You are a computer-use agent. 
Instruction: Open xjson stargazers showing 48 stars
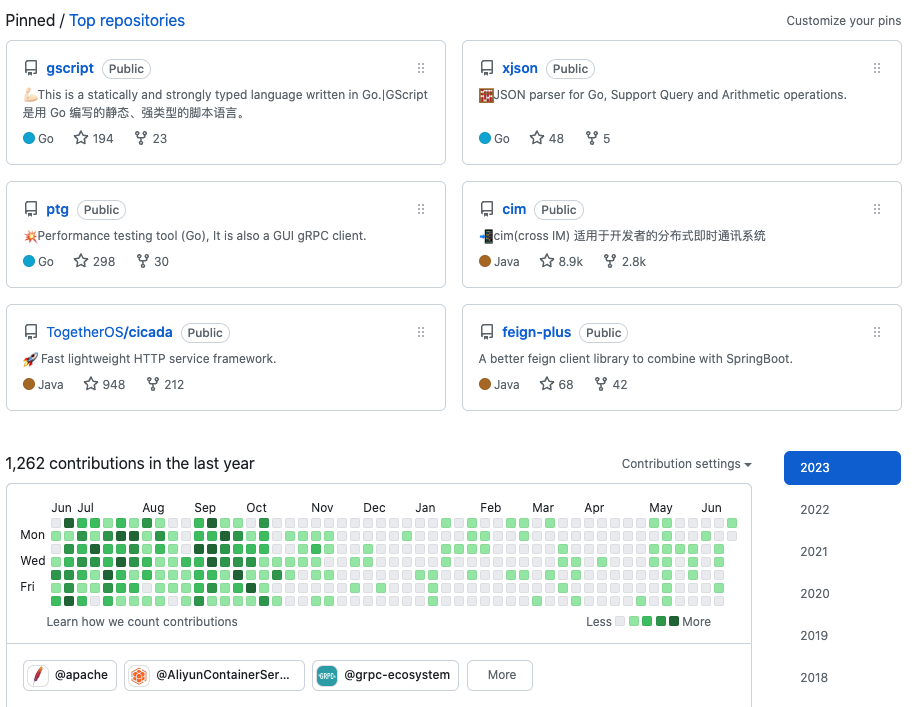547,138
